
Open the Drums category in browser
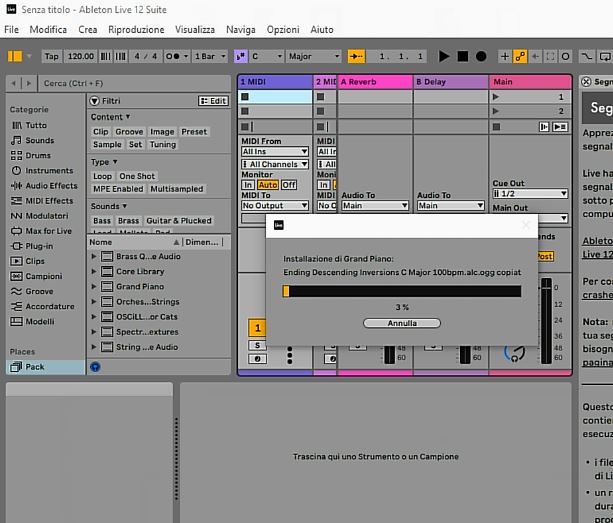(x=38, y=156)
